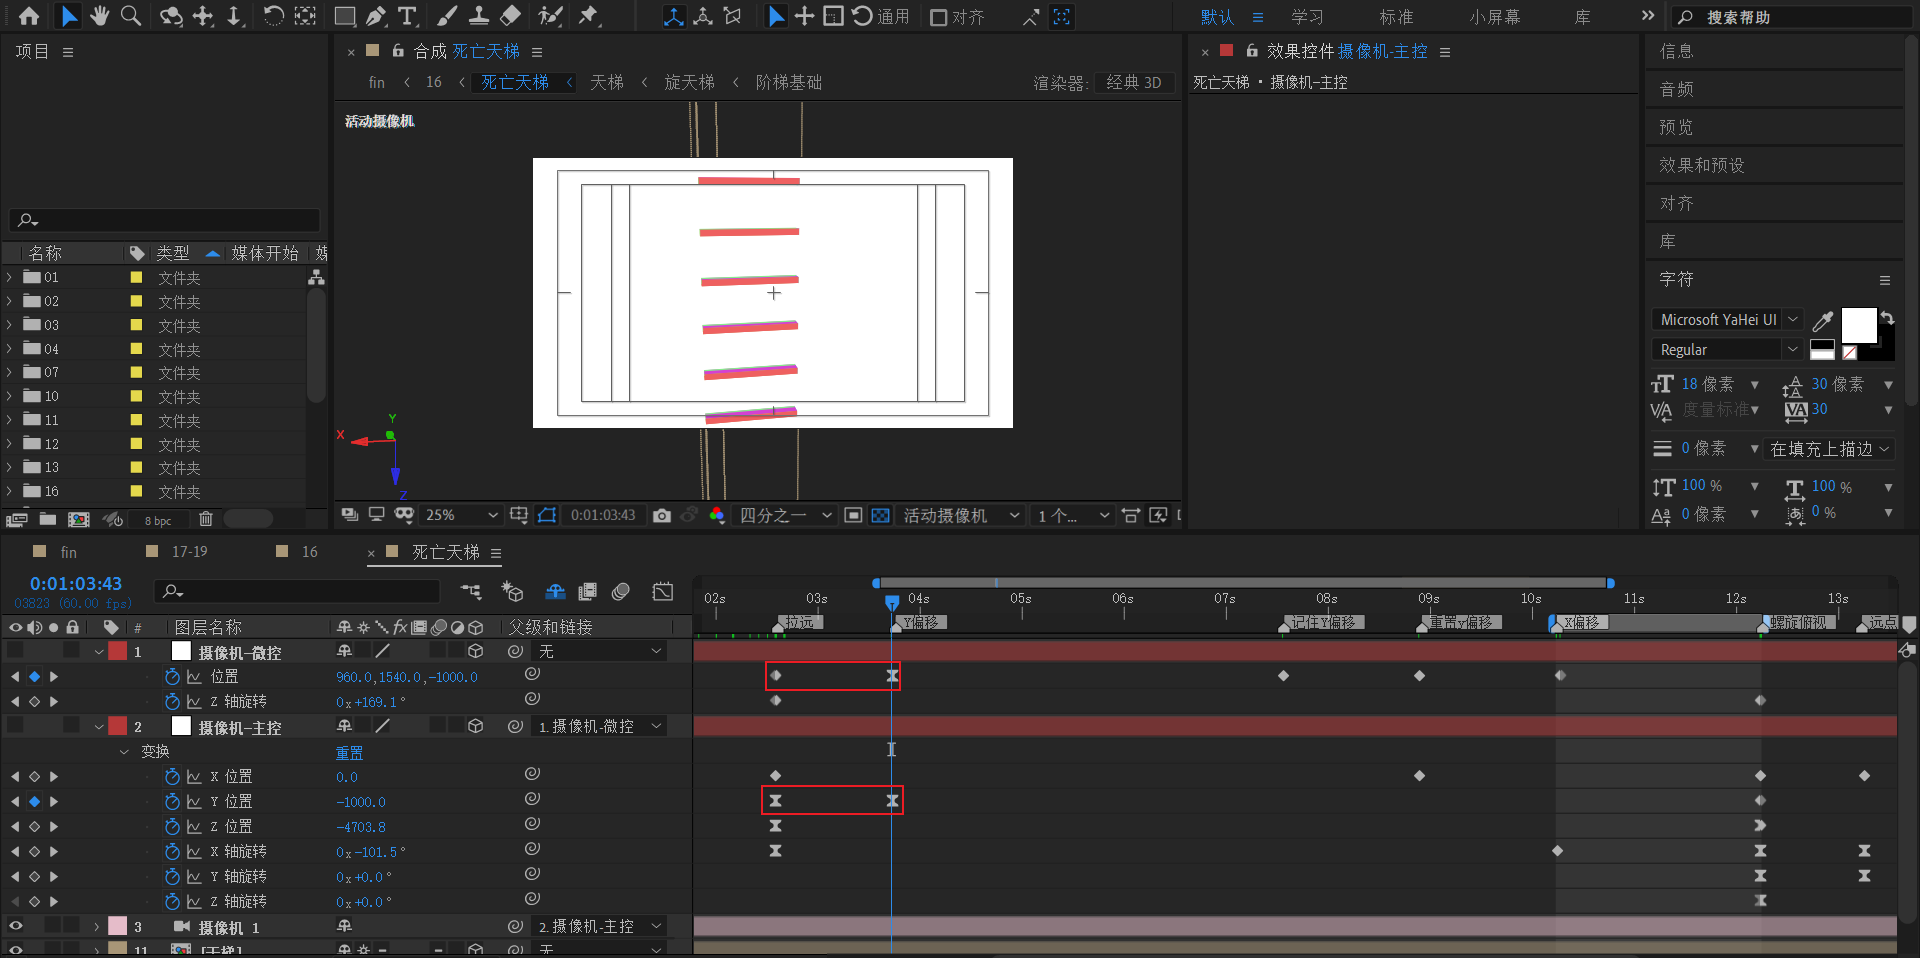
Task: Toggle 3D layer switch for 摄像机-主控
Action: 476,727
